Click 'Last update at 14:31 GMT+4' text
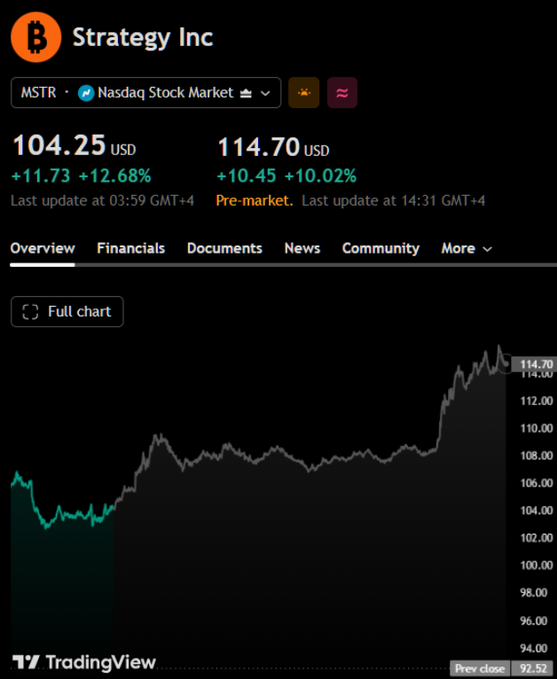Image resolution: width=557 pixels, height=679 pixels. [x=393, y=200]
